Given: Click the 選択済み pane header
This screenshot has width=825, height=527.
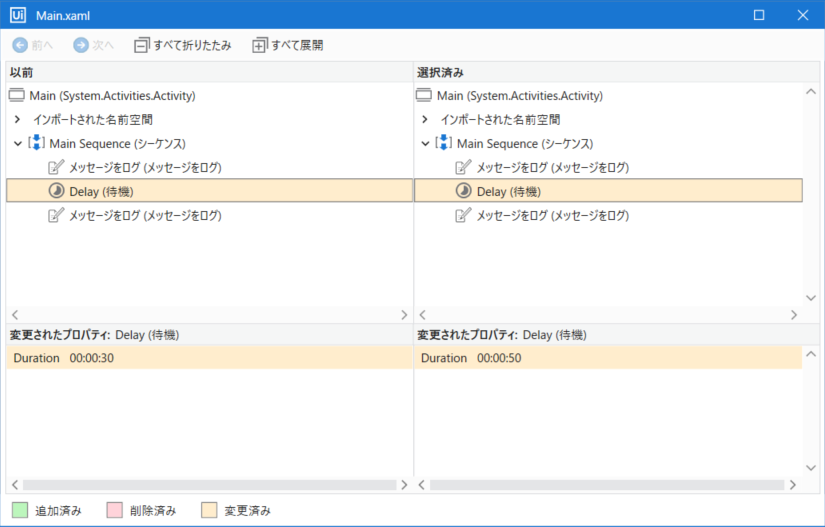Looking at the screenshot, I should click(617, 72).
